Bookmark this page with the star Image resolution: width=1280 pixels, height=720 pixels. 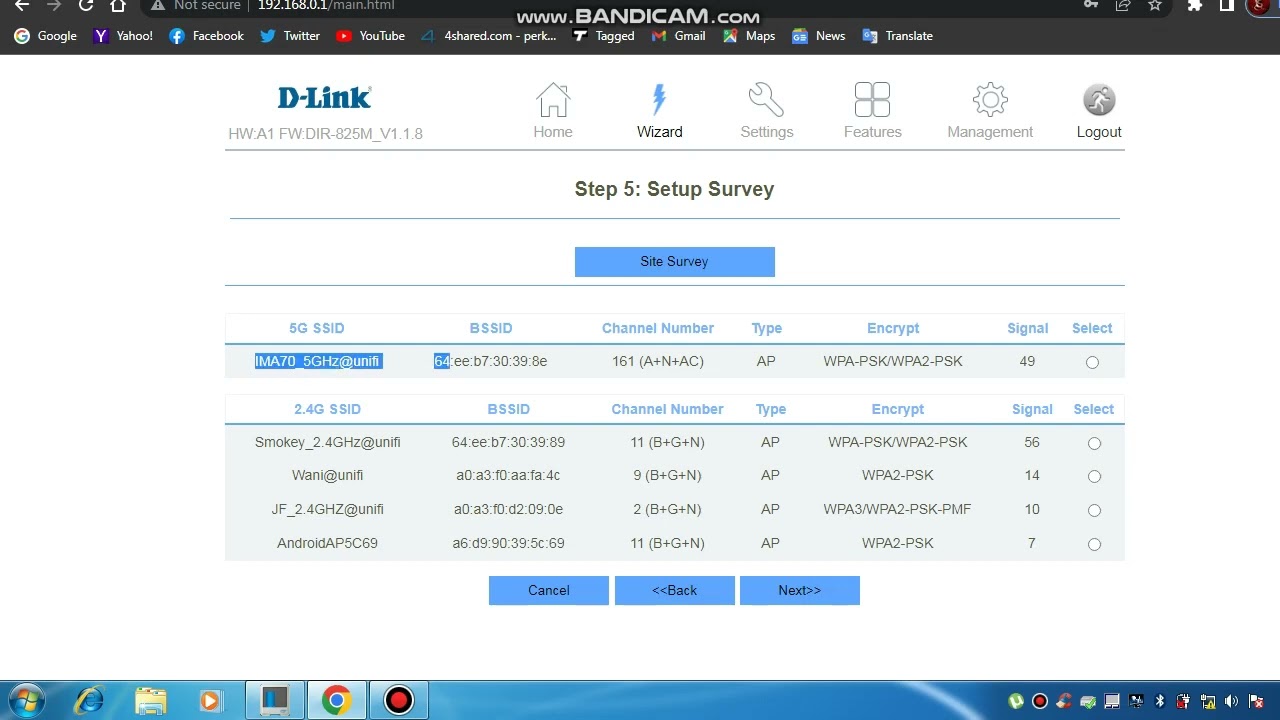pyautogui.click(x=1155, y=5)
